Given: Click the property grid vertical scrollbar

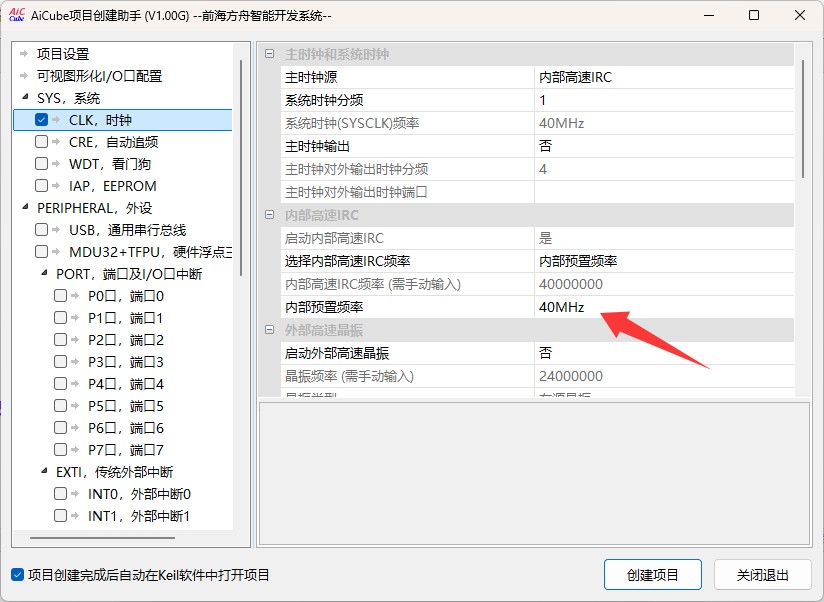Looking at the screenshot, I should tap(803, 119).
